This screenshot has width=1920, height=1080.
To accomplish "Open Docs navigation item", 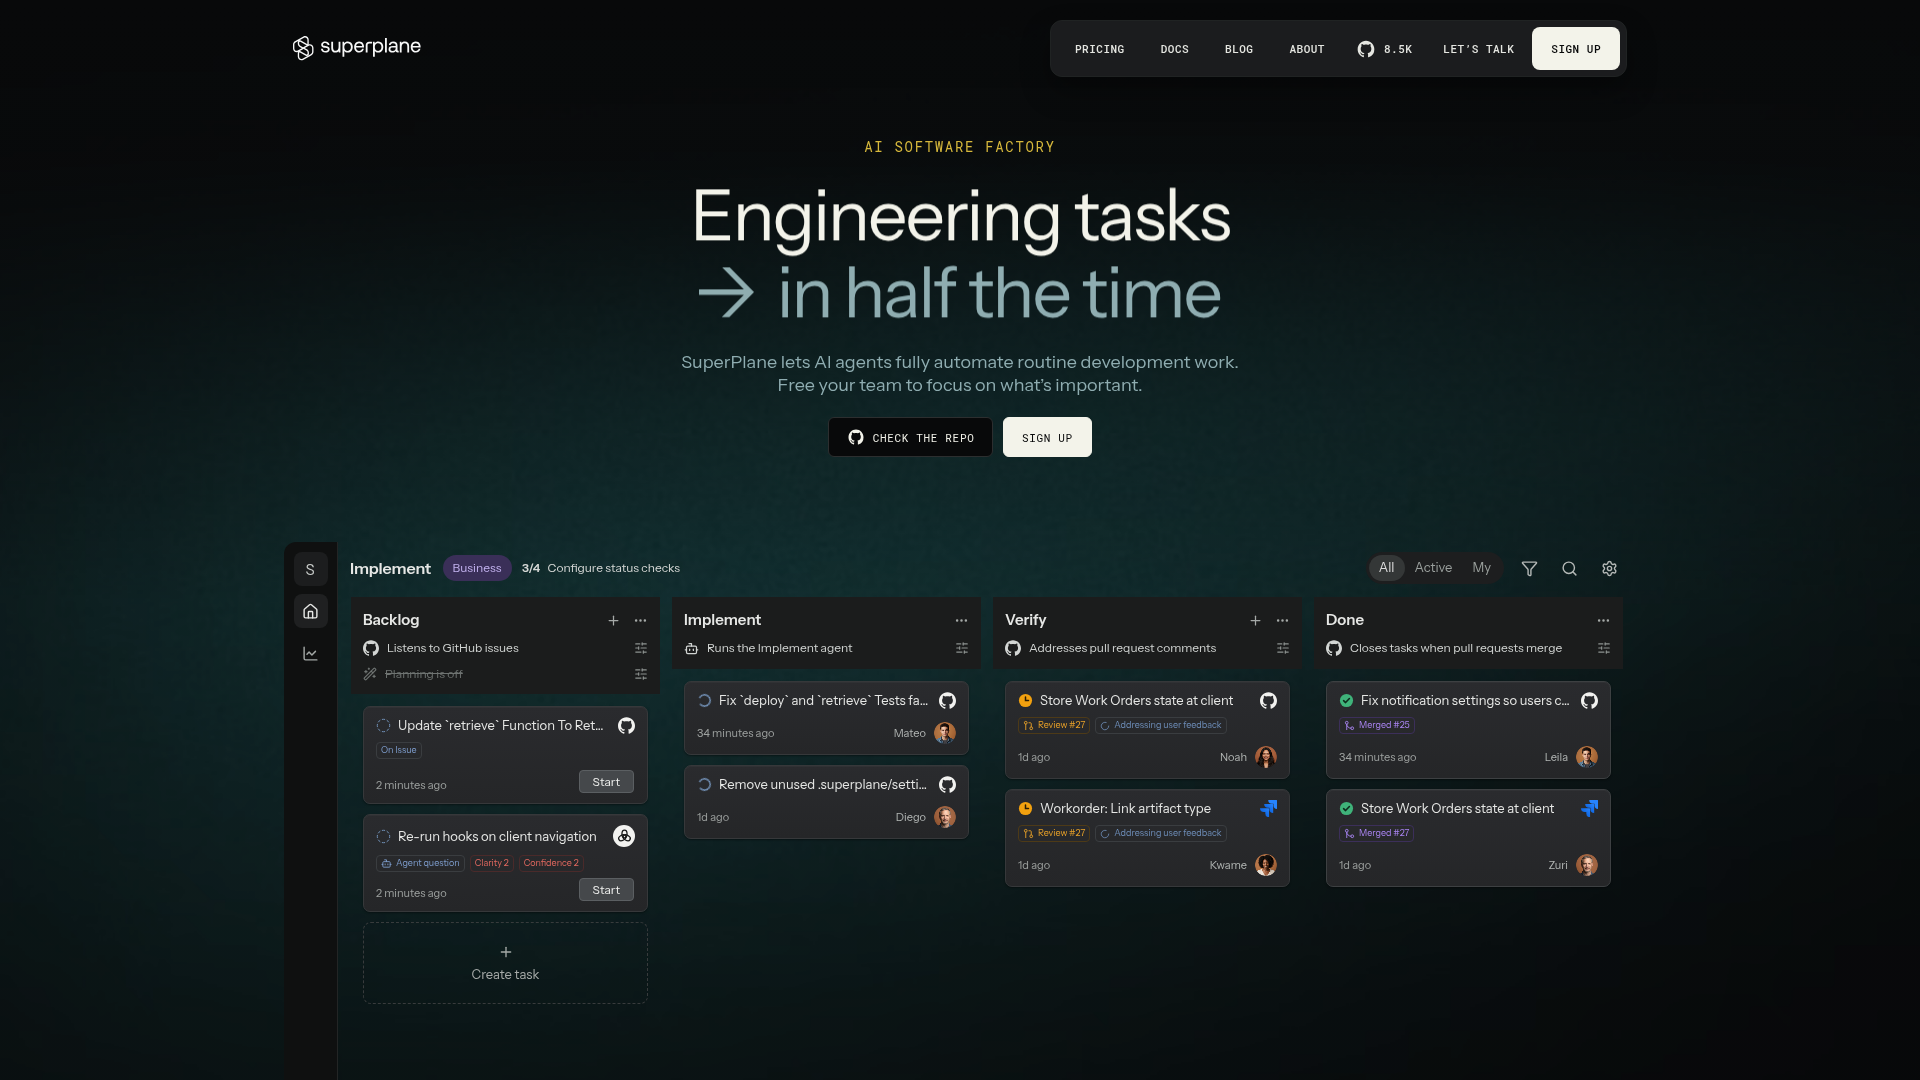I will click(x=1174, y=49).
